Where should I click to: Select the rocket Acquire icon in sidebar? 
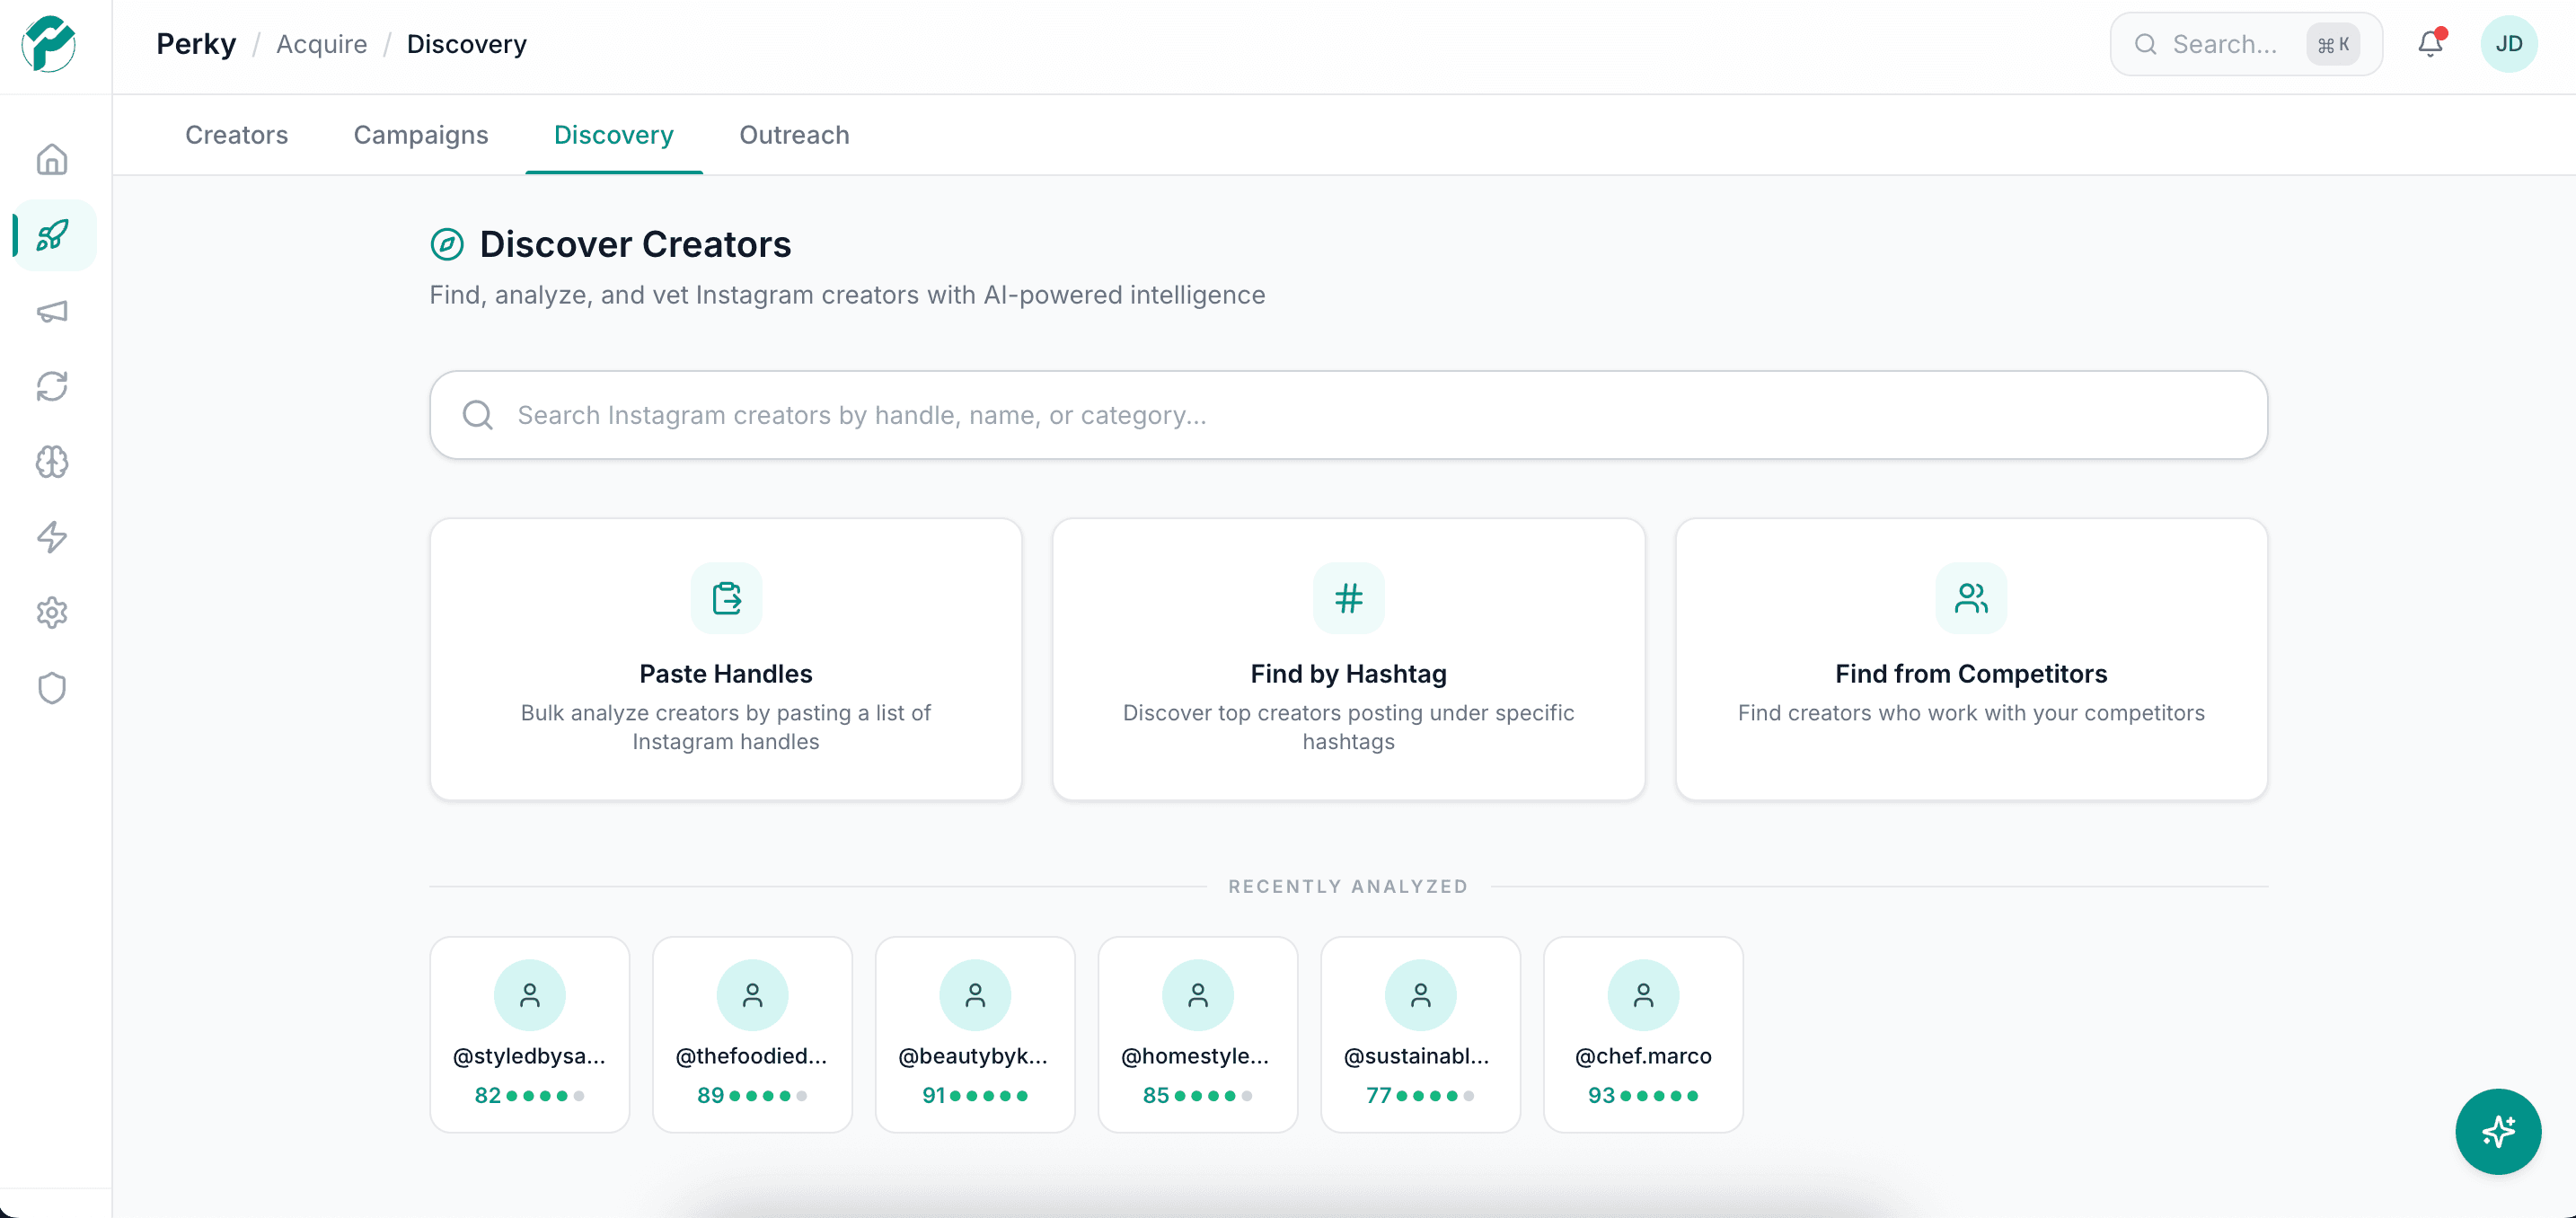click(51, 235)
